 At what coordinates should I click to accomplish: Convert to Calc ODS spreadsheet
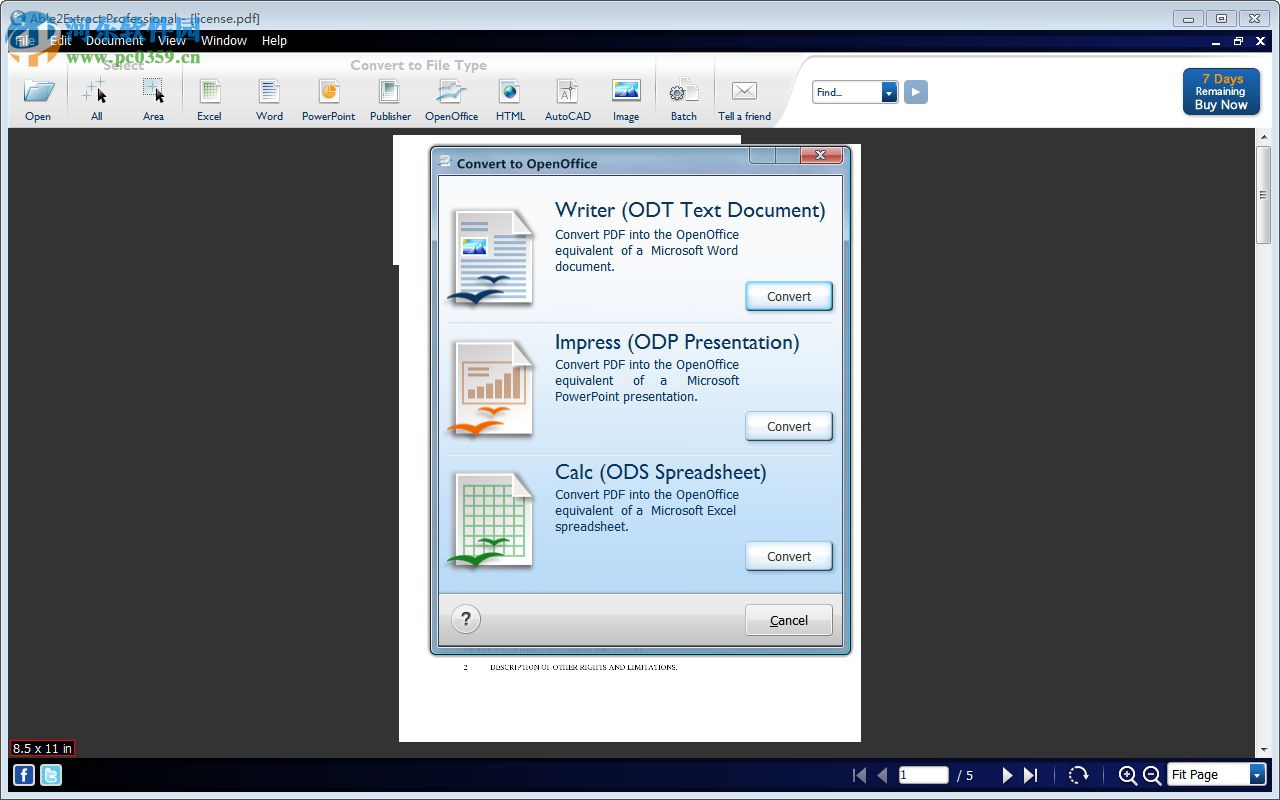click(789, 556)
